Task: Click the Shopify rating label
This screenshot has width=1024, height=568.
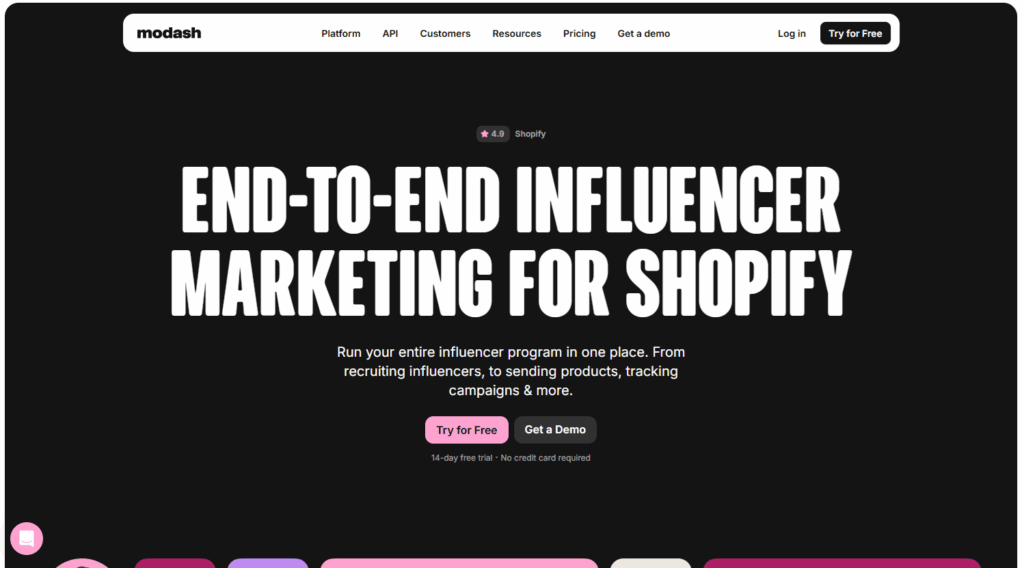Action: click(530, 134)
